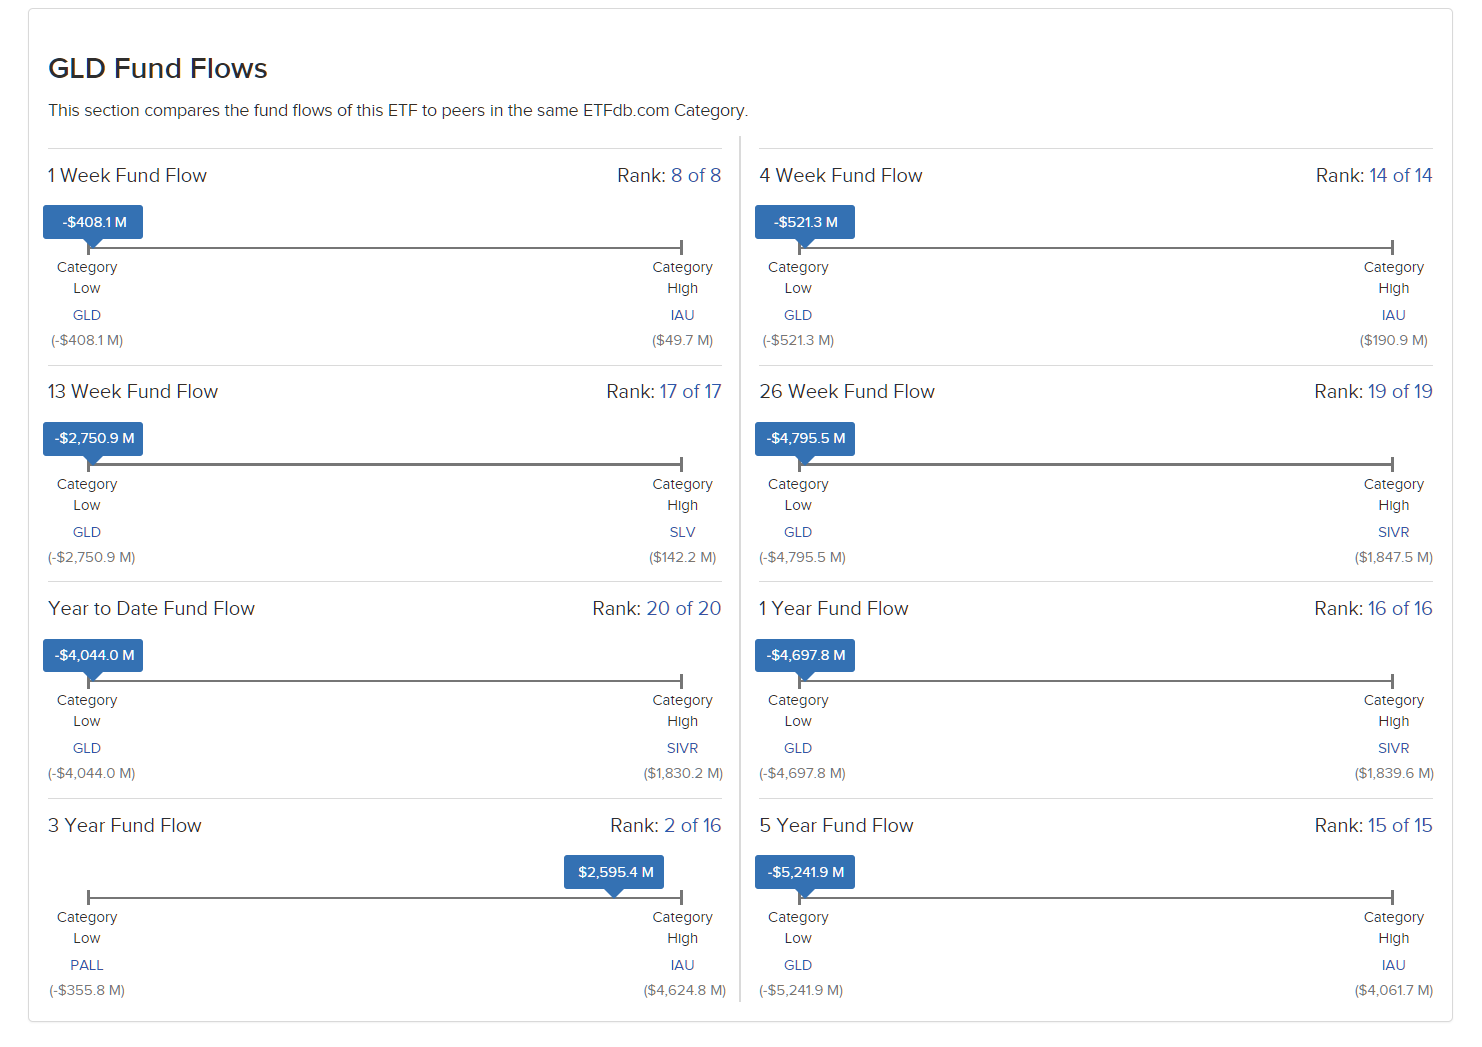
Task: Select the '4 Week Fund Flow' title
Action: point(841,176)
